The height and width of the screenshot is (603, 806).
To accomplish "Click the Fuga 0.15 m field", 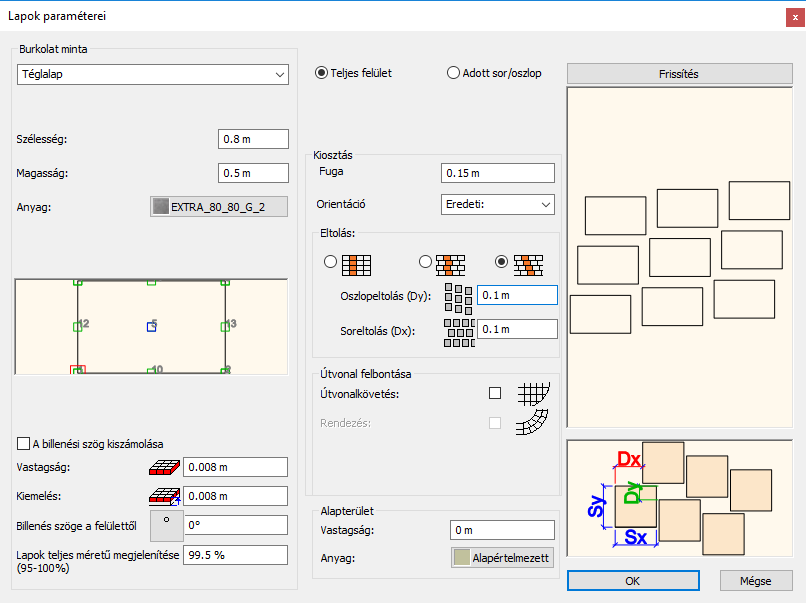I will 498,173.
